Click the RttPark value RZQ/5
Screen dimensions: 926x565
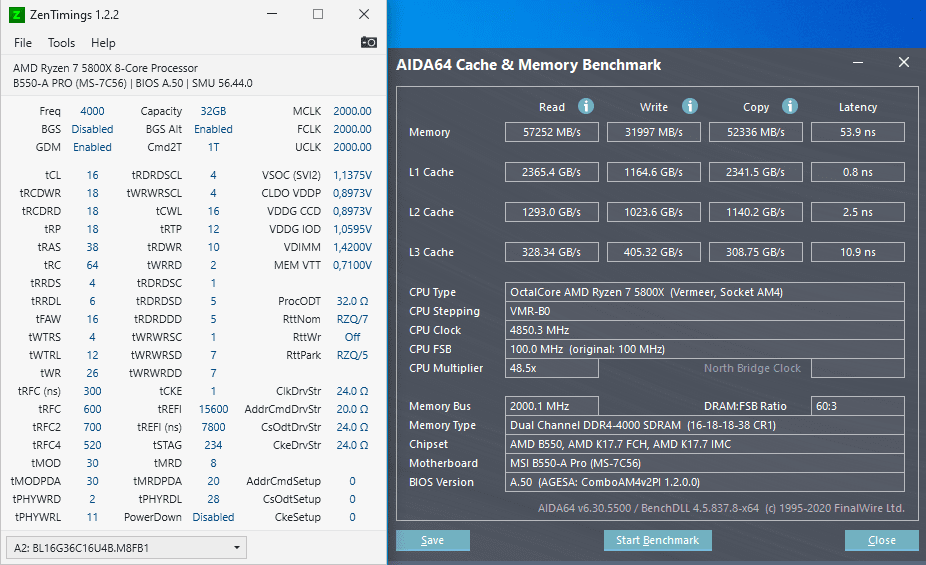352,355
